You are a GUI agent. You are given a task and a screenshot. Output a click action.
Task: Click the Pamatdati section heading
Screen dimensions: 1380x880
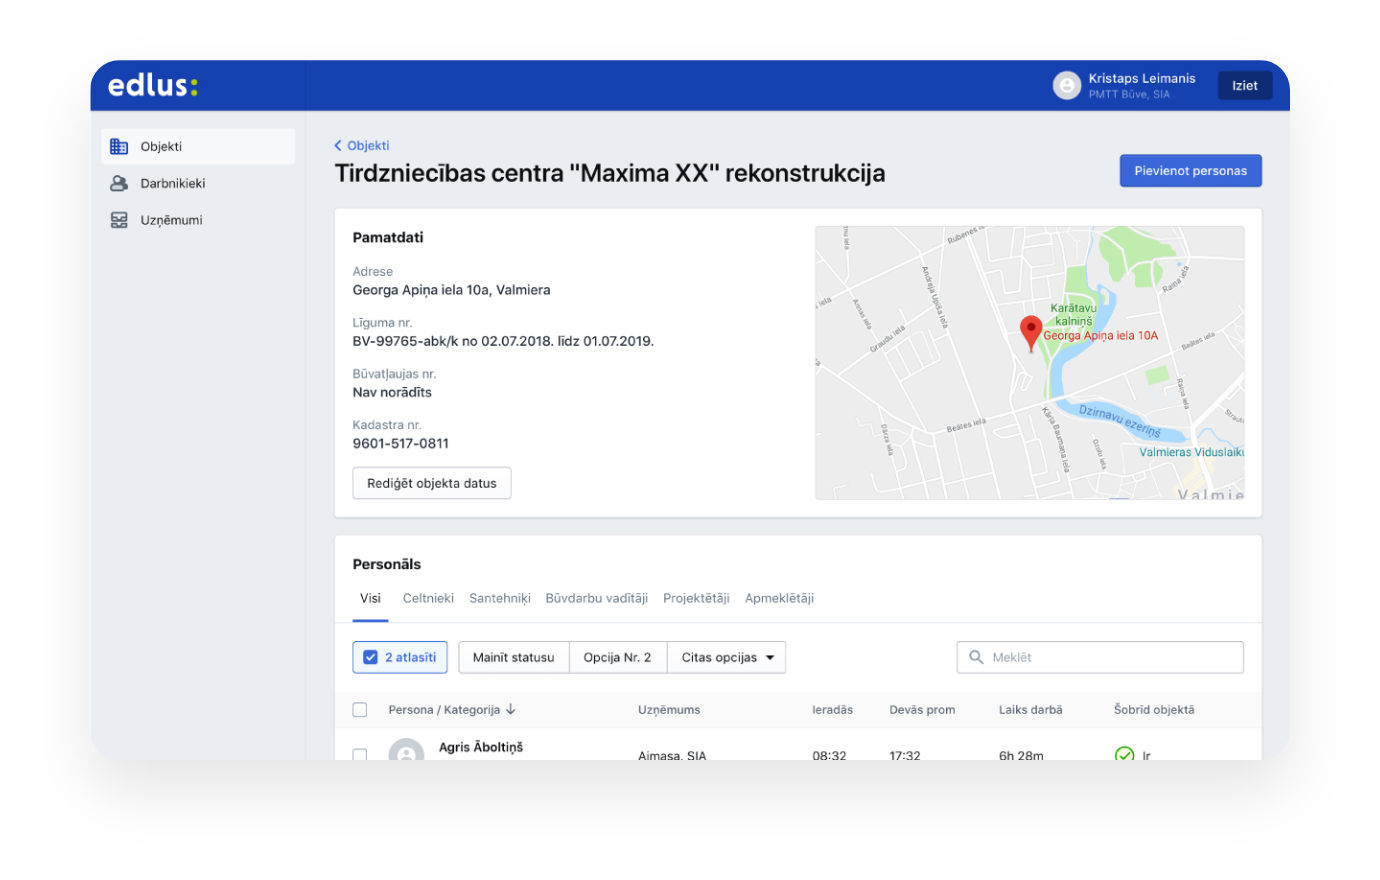tap(388, 237)
